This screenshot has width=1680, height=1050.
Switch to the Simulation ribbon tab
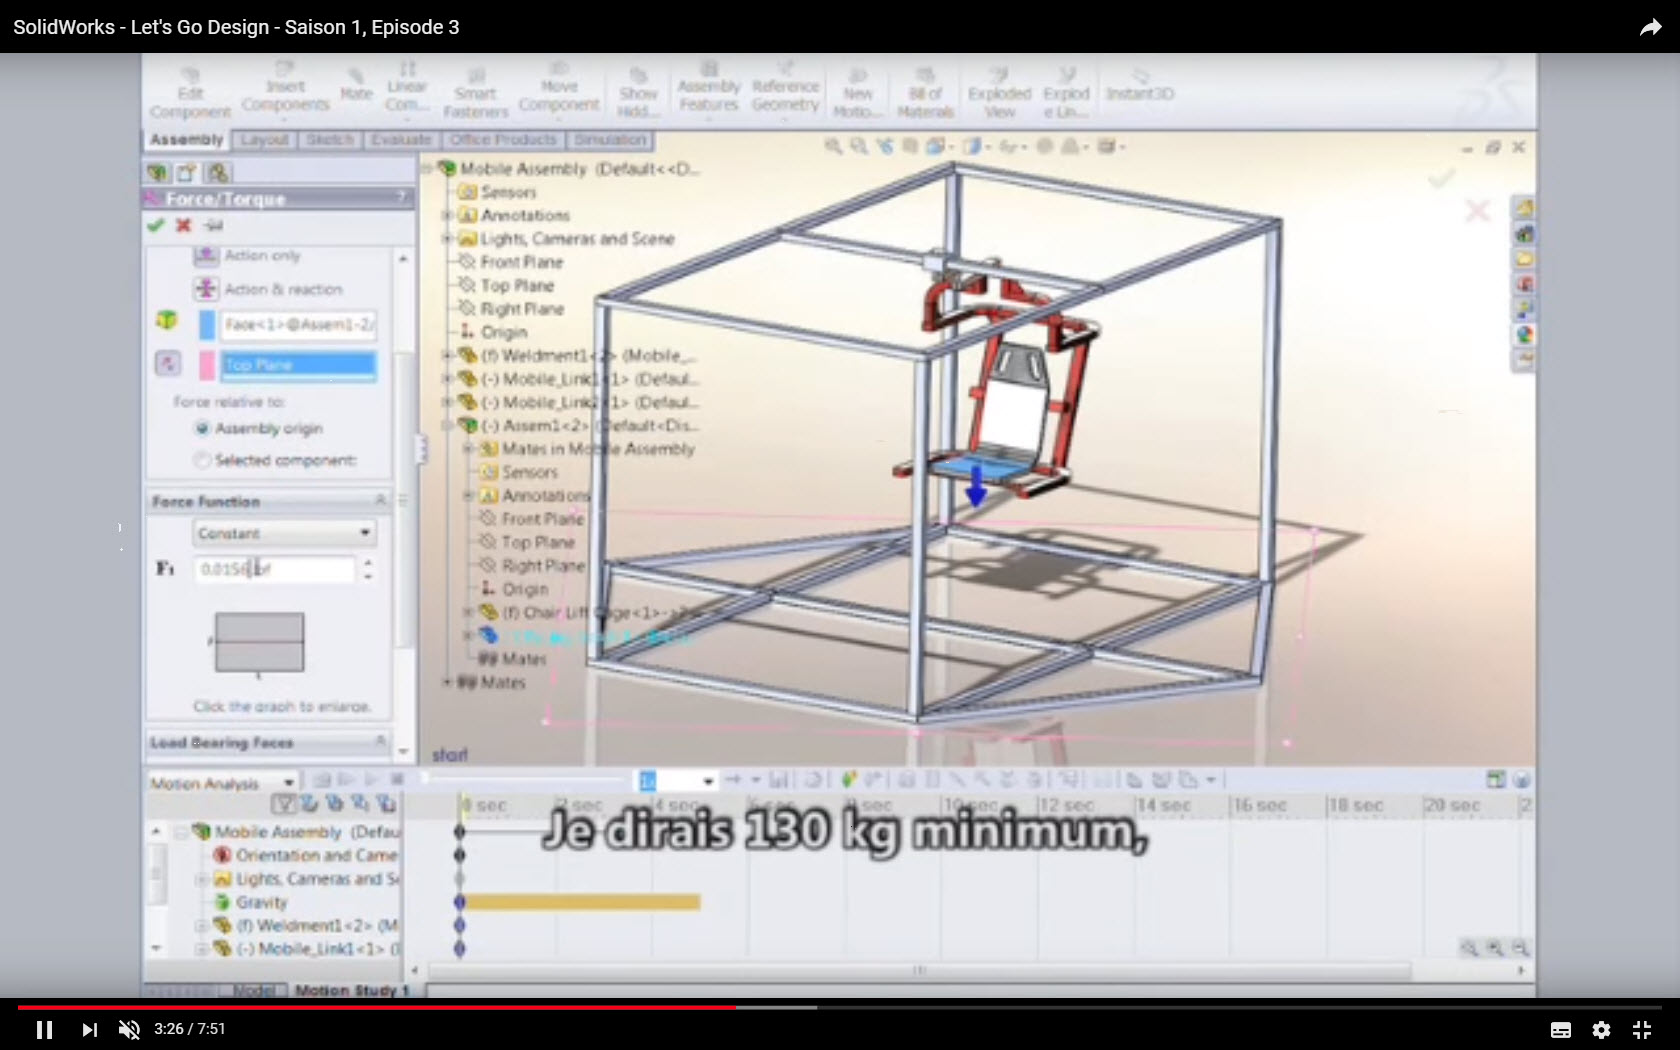pos(610,140)
